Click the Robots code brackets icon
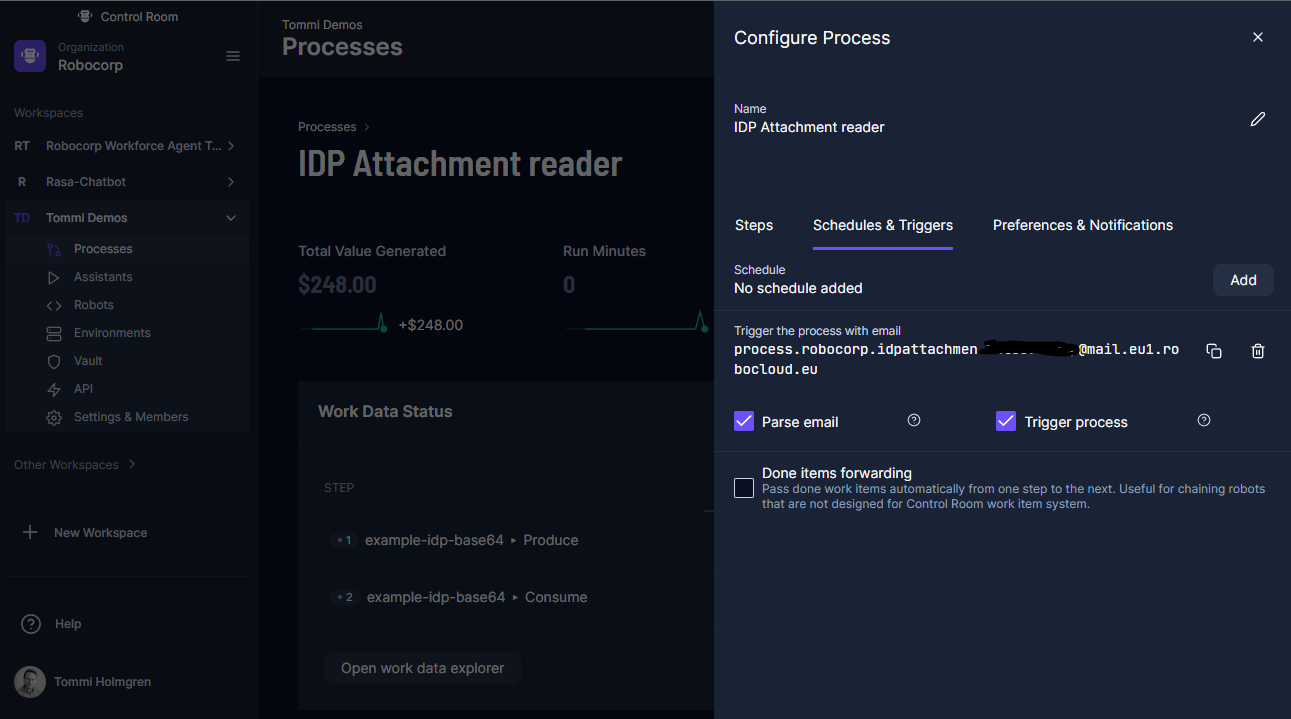 pyautogui.click(x=54, y=305)
